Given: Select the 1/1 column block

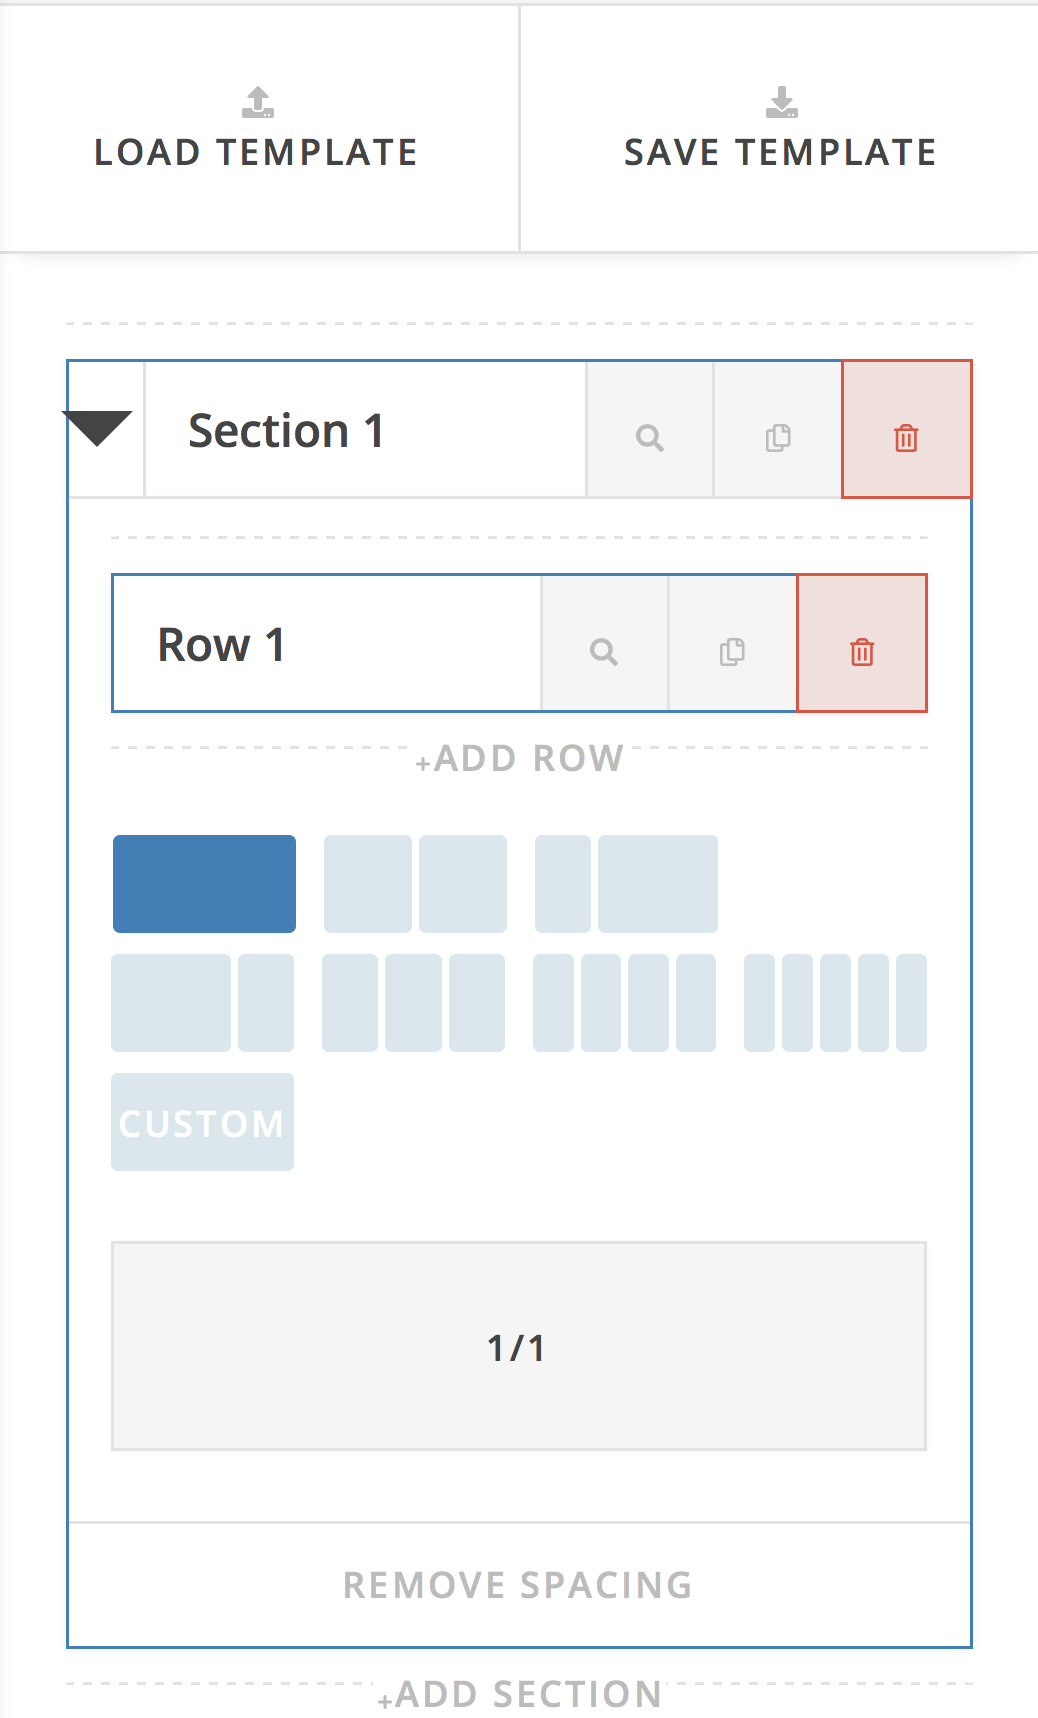Looking at the screenshot, I should click(x=518, y=1346).
